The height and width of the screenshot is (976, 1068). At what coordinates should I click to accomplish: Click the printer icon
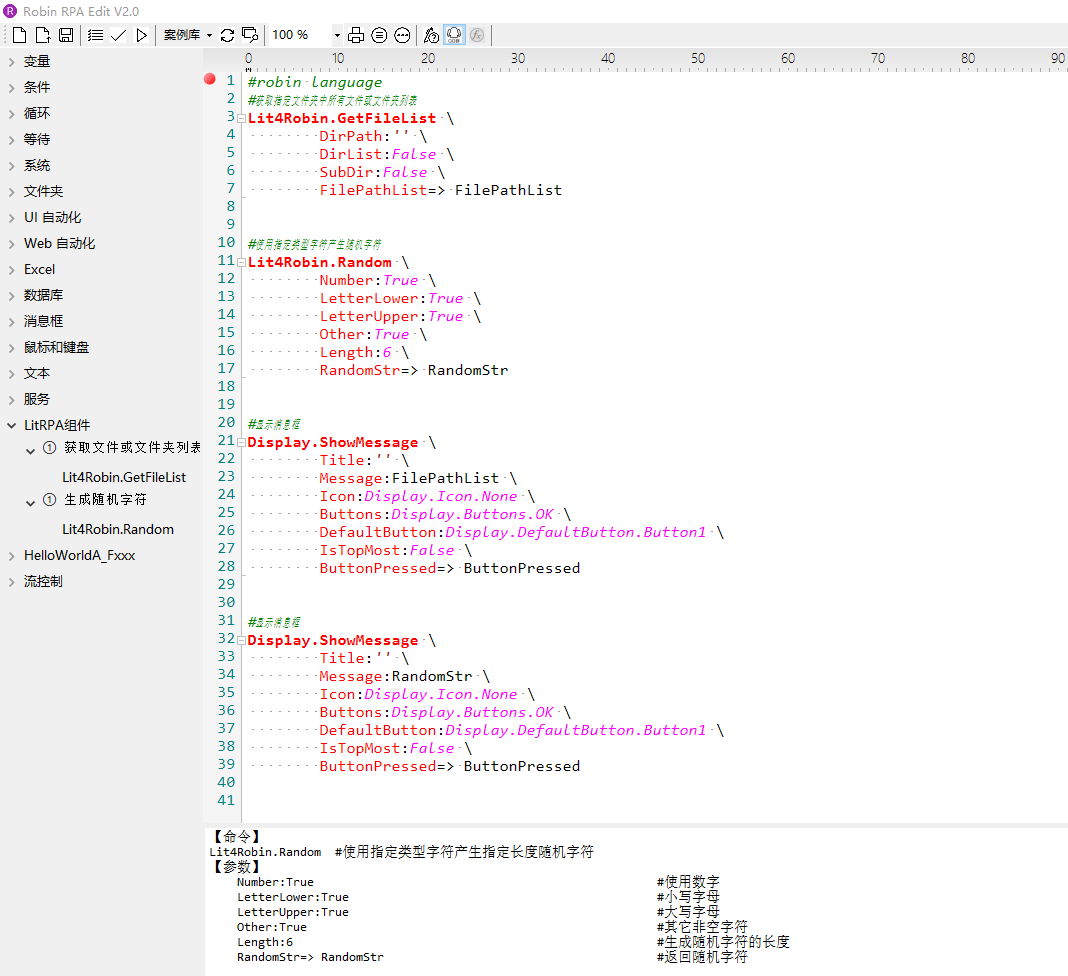(x=356, y=35)
